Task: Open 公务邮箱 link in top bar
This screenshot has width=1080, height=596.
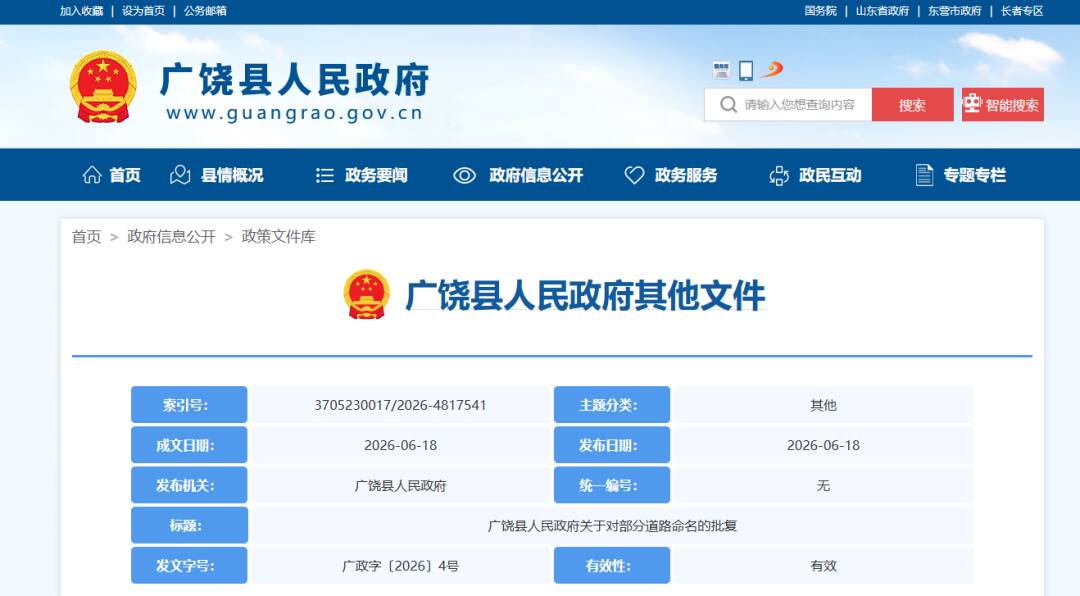Action: tap(205, 11)
